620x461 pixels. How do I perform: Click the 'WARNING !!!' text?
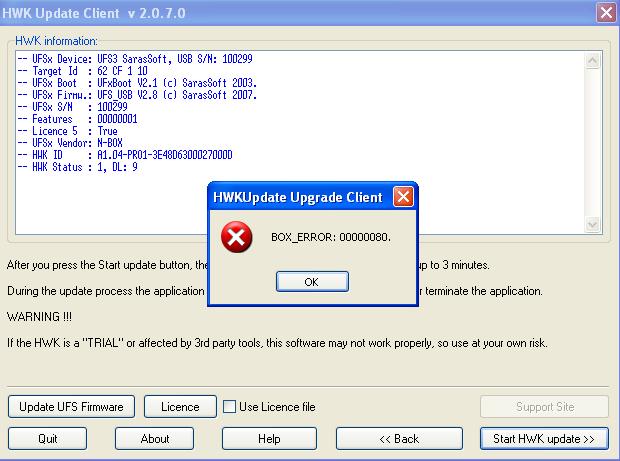click(40, 317)
